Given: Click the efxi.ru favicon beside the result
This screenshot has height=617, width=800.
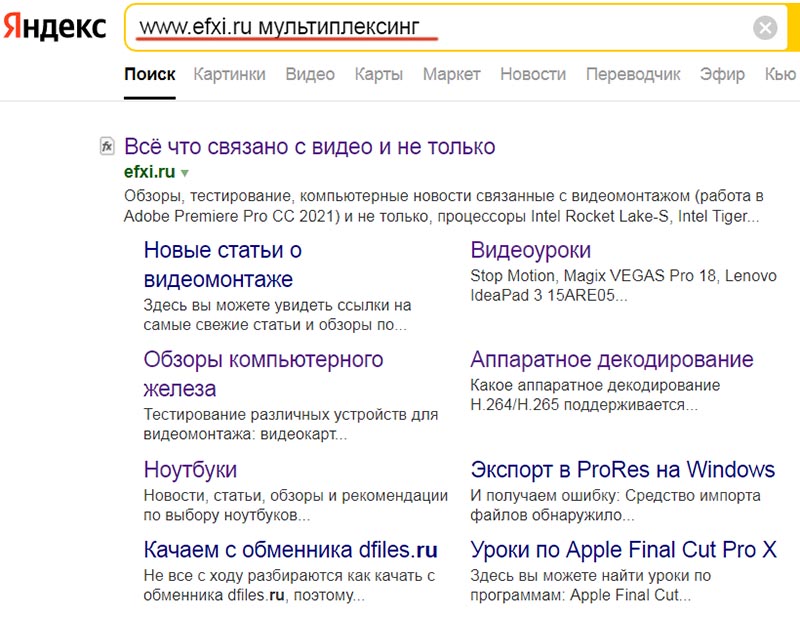Looking at the screenshot, I should coord(107,146).
